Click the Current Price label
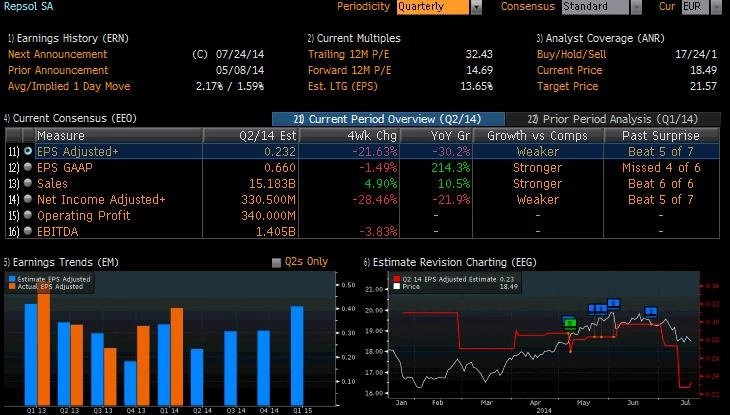730x415 pixels. [569, 70]
